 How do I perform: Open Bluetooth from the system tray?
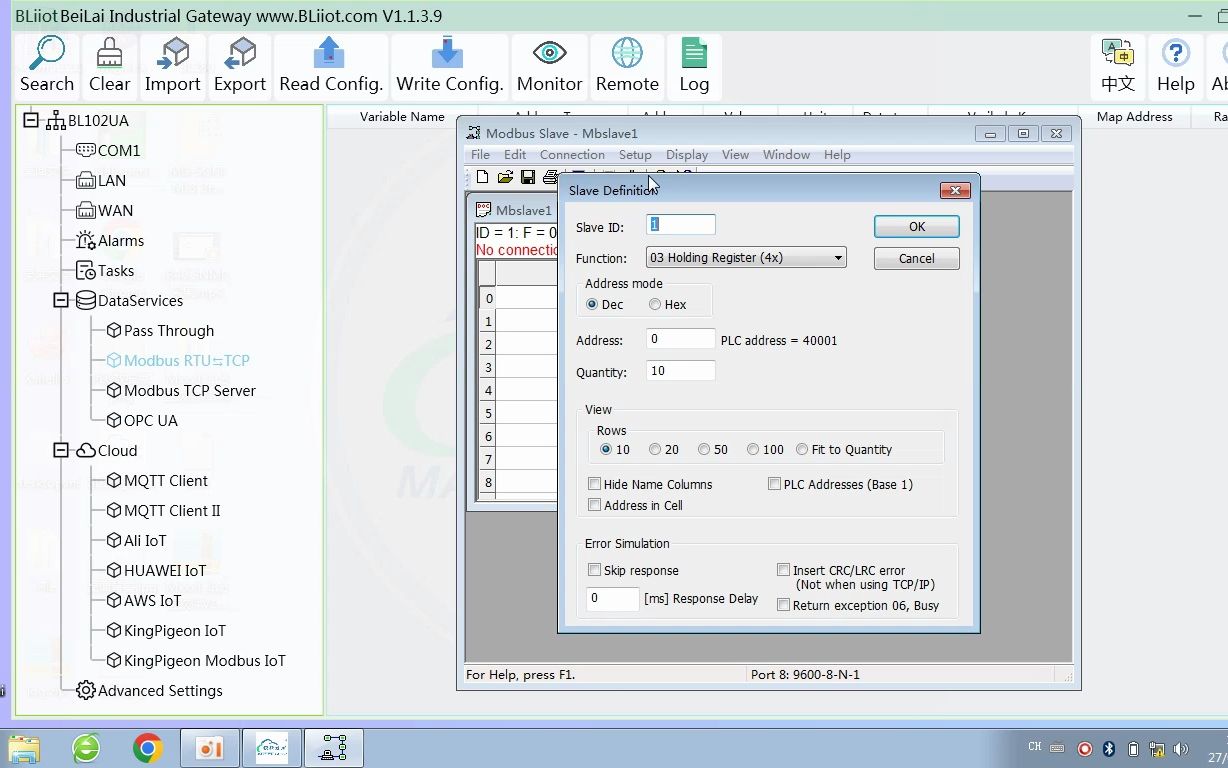[1111, 747]
